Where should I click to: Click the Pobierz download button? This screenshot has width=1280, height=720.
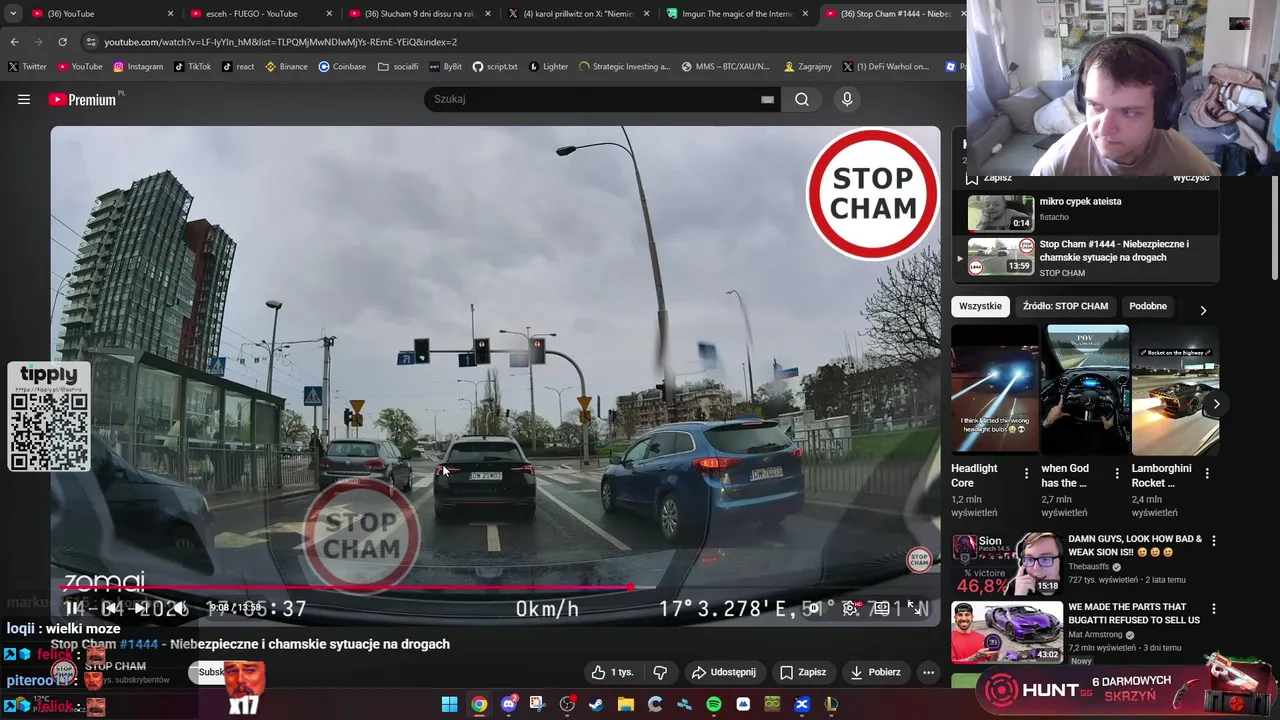[x=875, y=672]
